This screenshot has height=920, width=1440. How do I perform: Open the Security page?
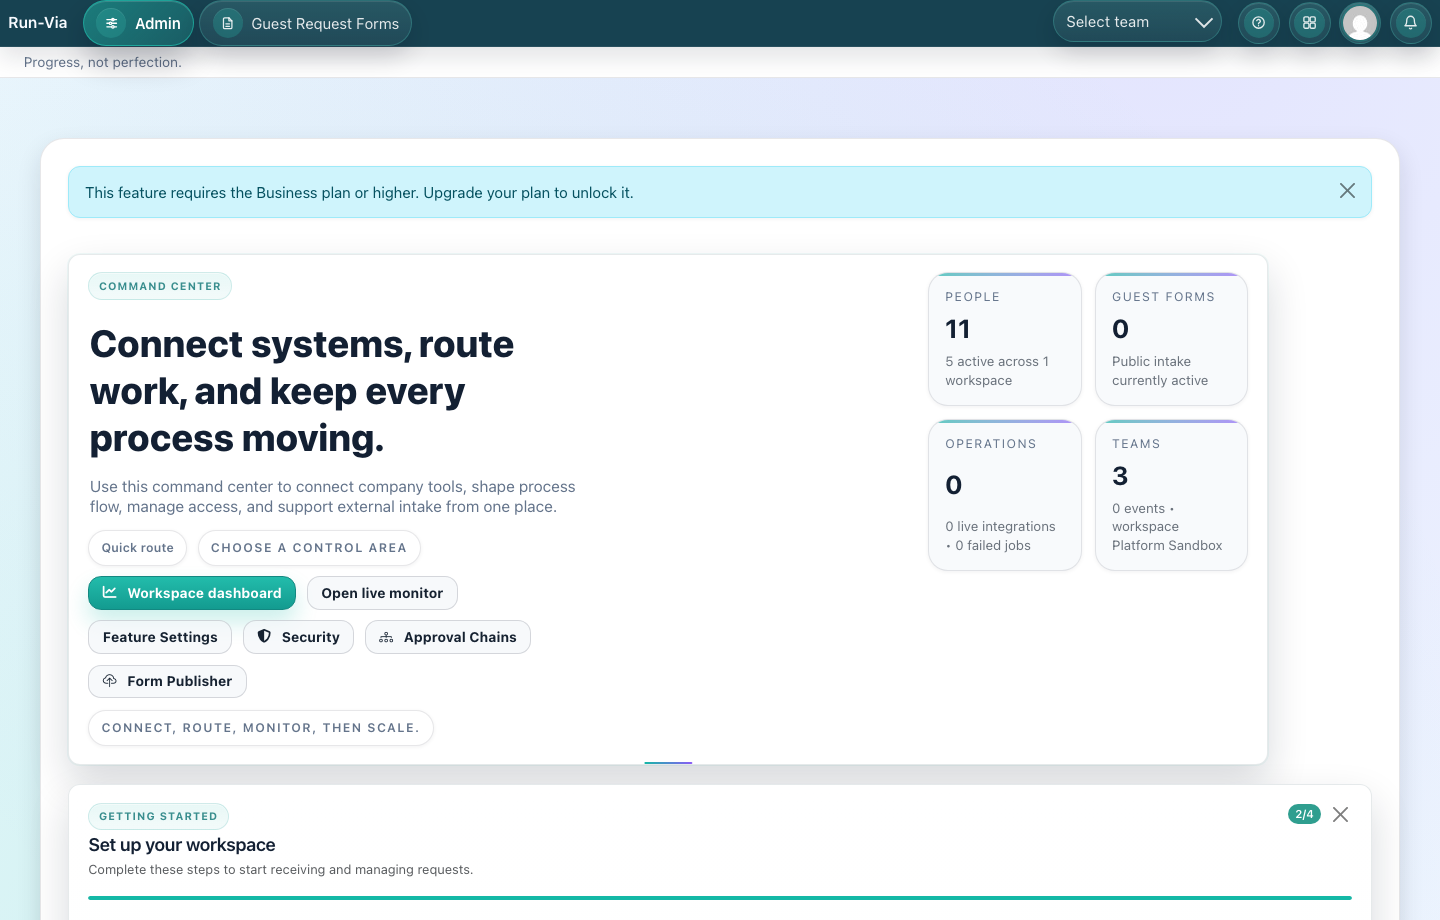[298, 637]
